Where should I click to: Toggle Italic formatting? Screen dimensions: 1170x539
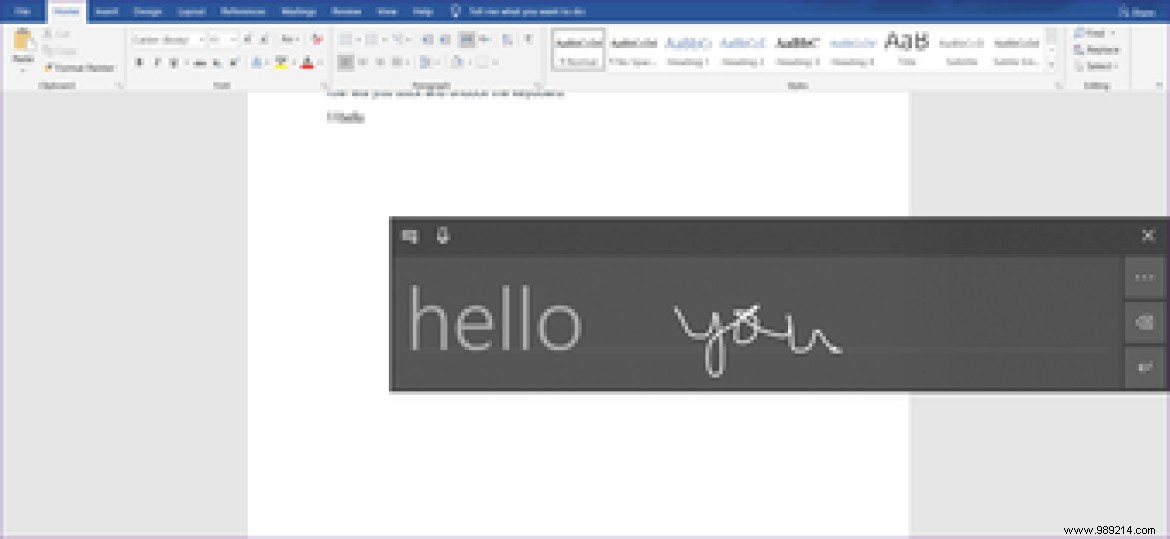click(157, 63)
